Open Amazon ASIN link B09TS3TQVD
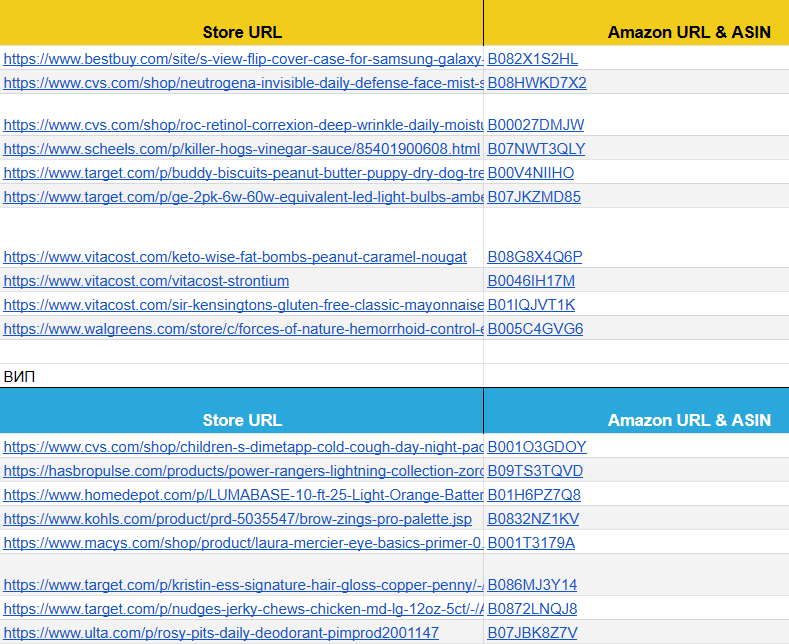This screenshot has width=789, height=644. [x=535, y=471]
